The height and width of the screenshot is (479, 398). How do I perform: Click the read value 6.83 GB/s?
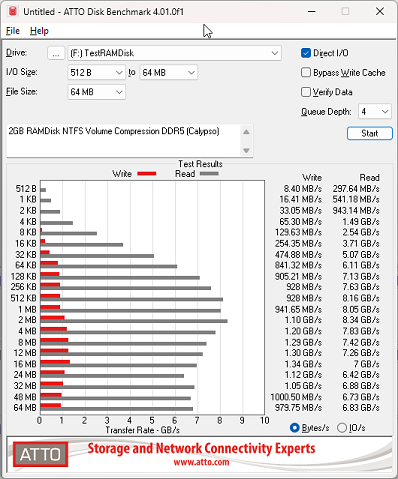click(361, 407)
